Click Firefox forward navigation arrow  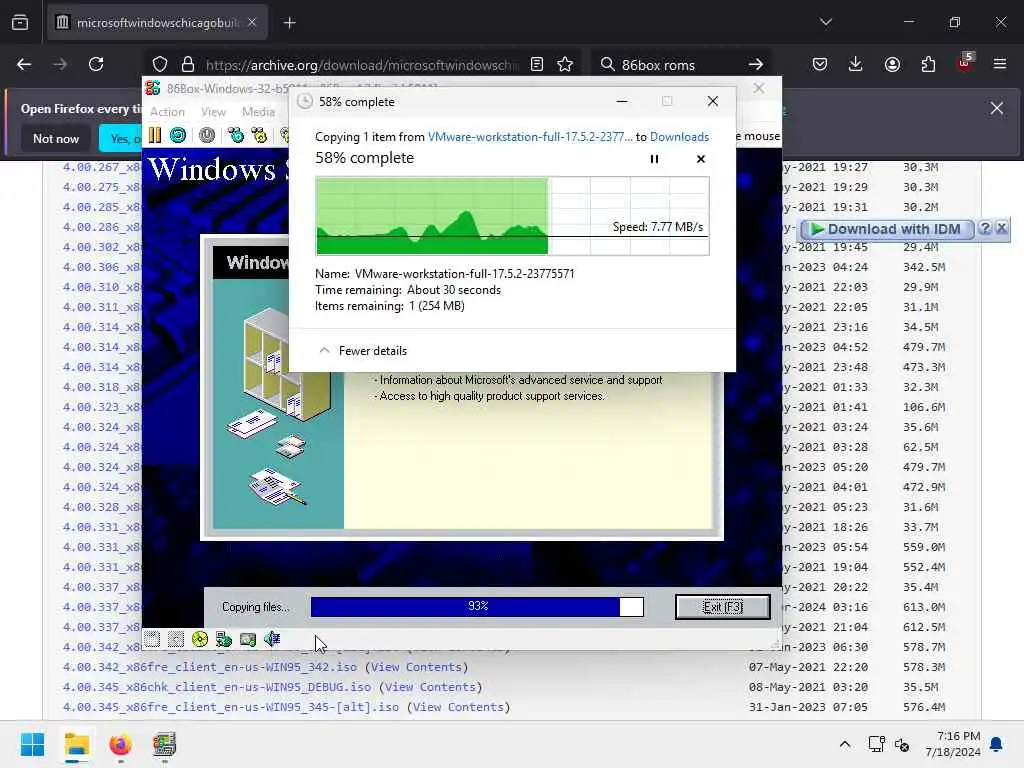click(60, 64)
